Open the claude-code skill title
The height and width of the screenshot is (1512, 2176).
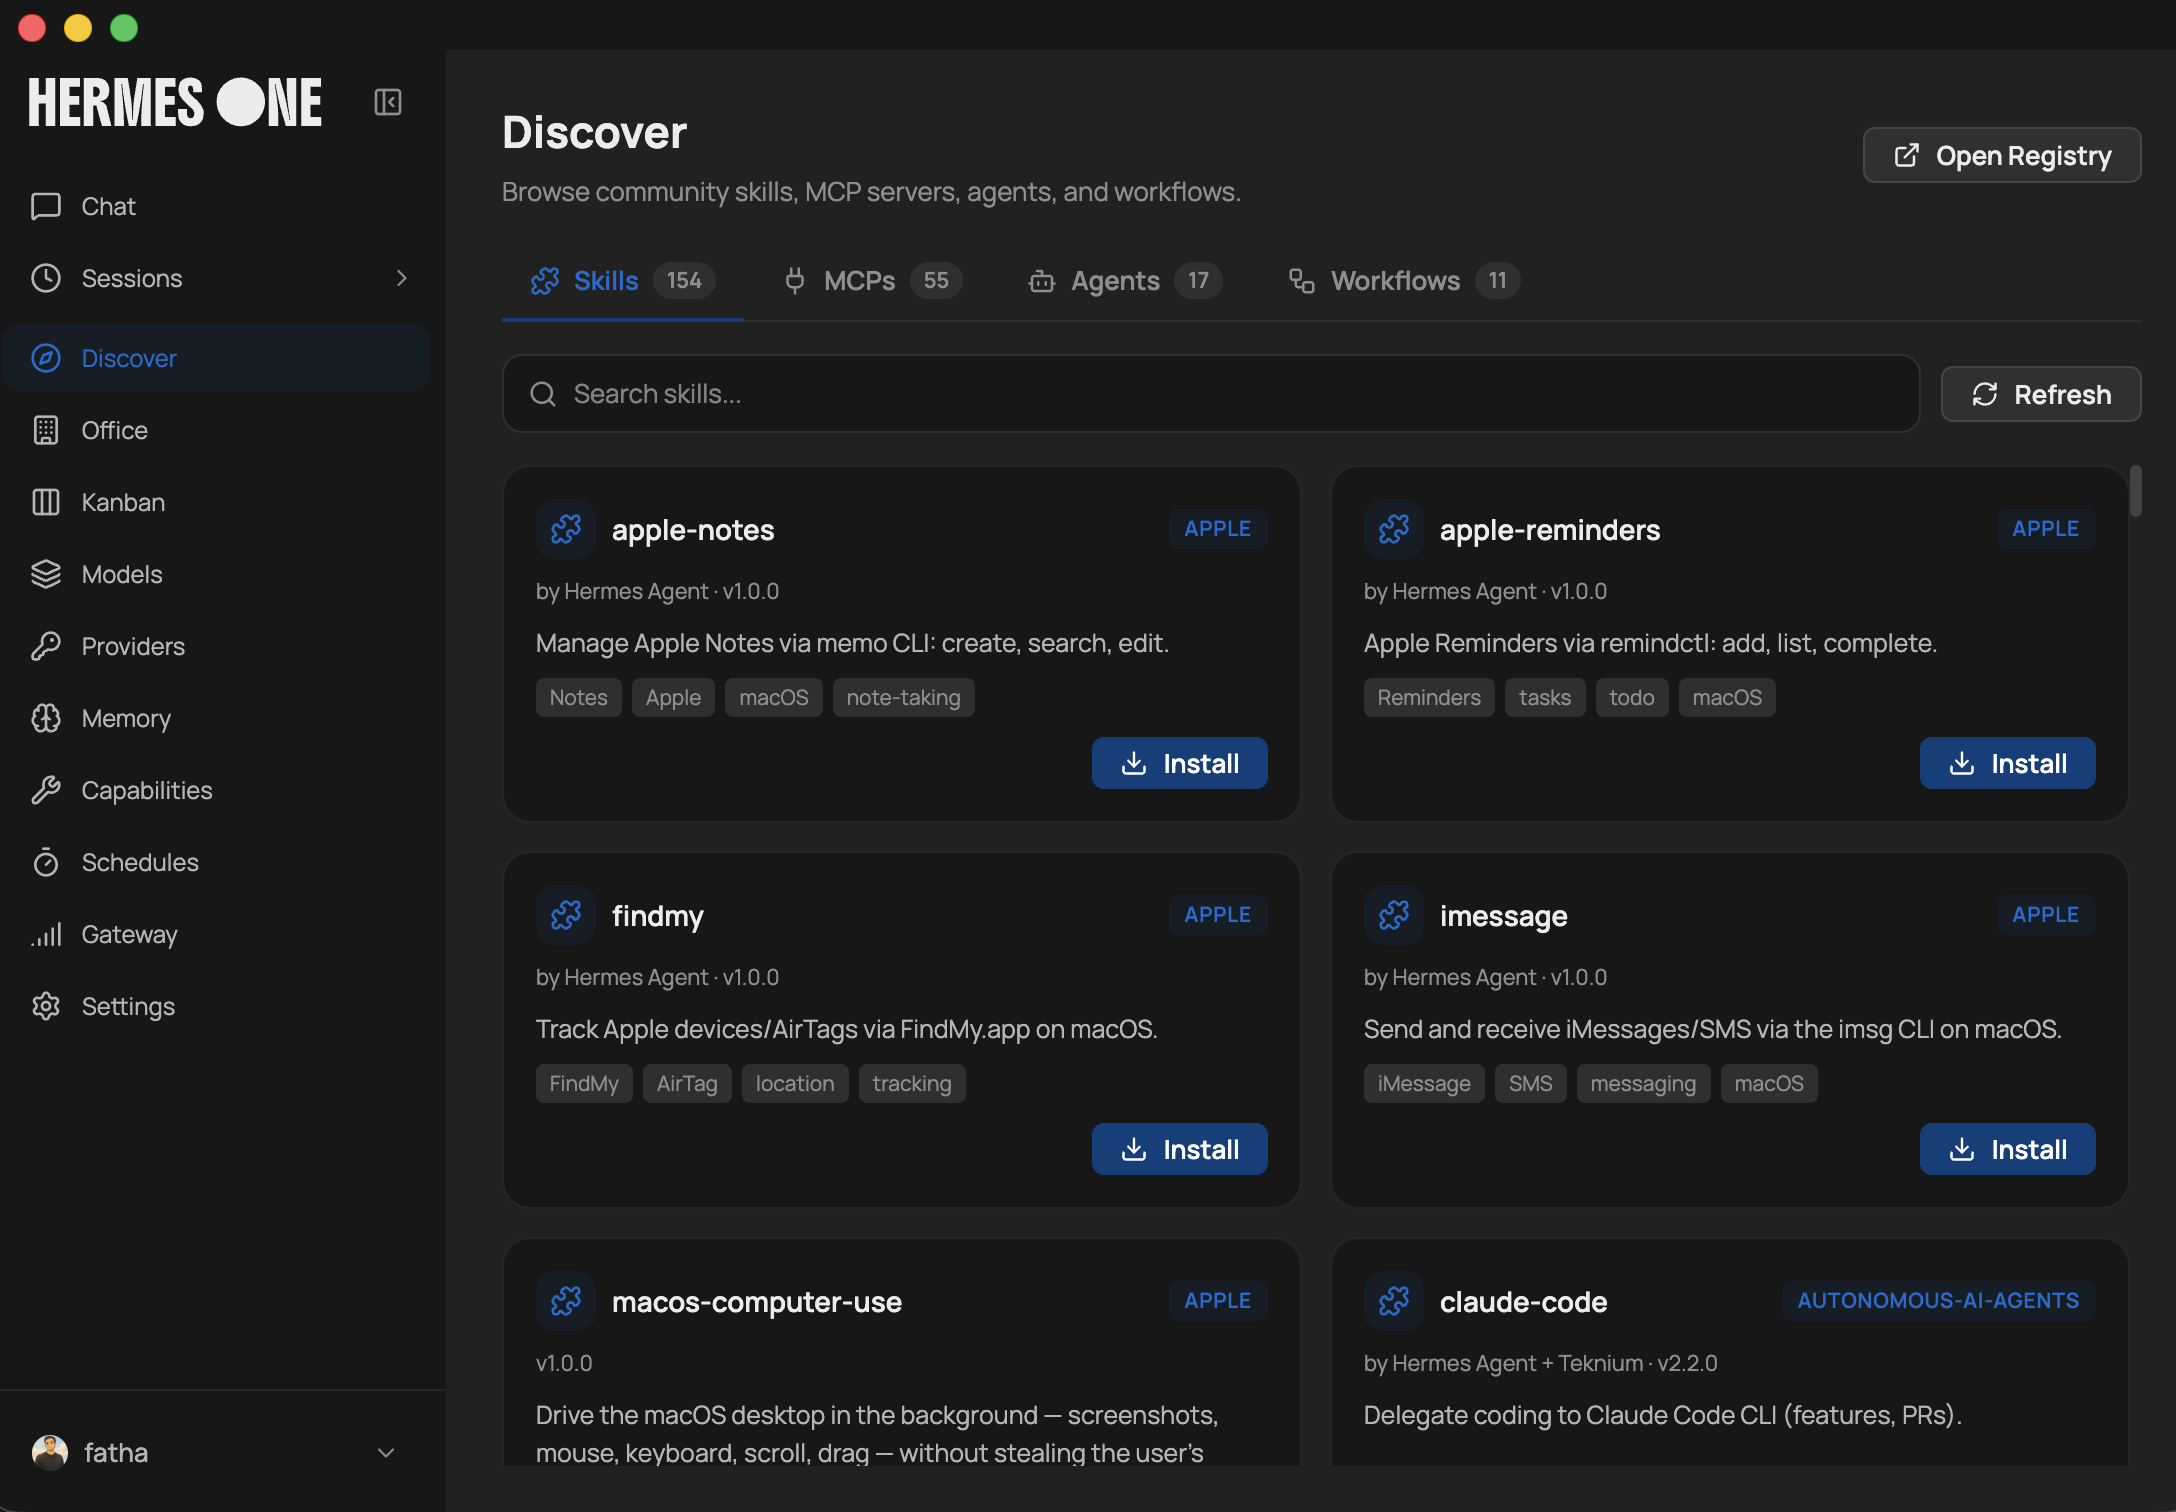1523,1302
